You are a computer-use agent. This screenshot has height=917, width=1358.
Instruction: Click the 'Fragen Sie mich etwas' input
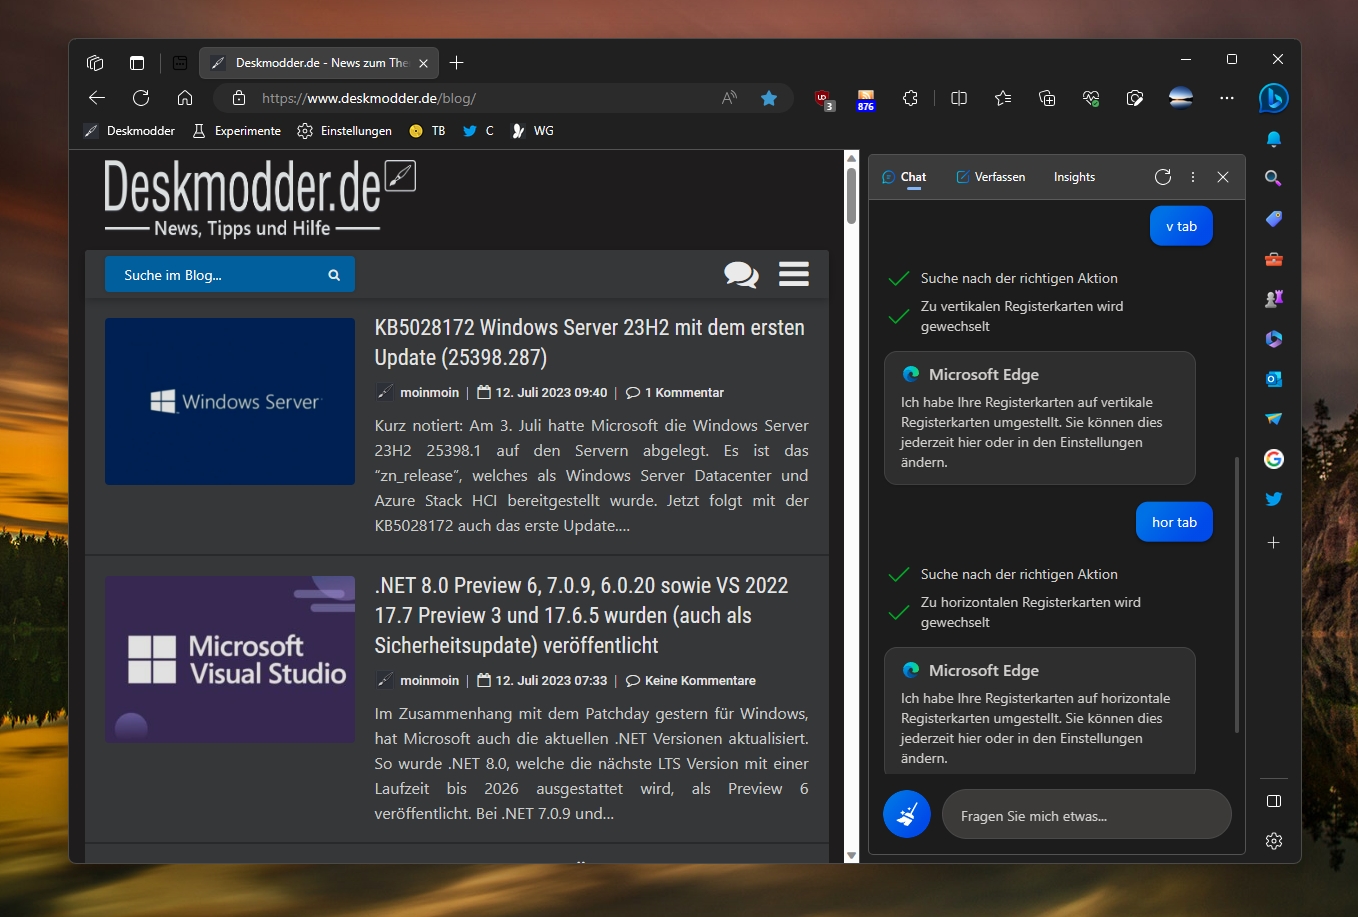click(x=1086, y=815)
